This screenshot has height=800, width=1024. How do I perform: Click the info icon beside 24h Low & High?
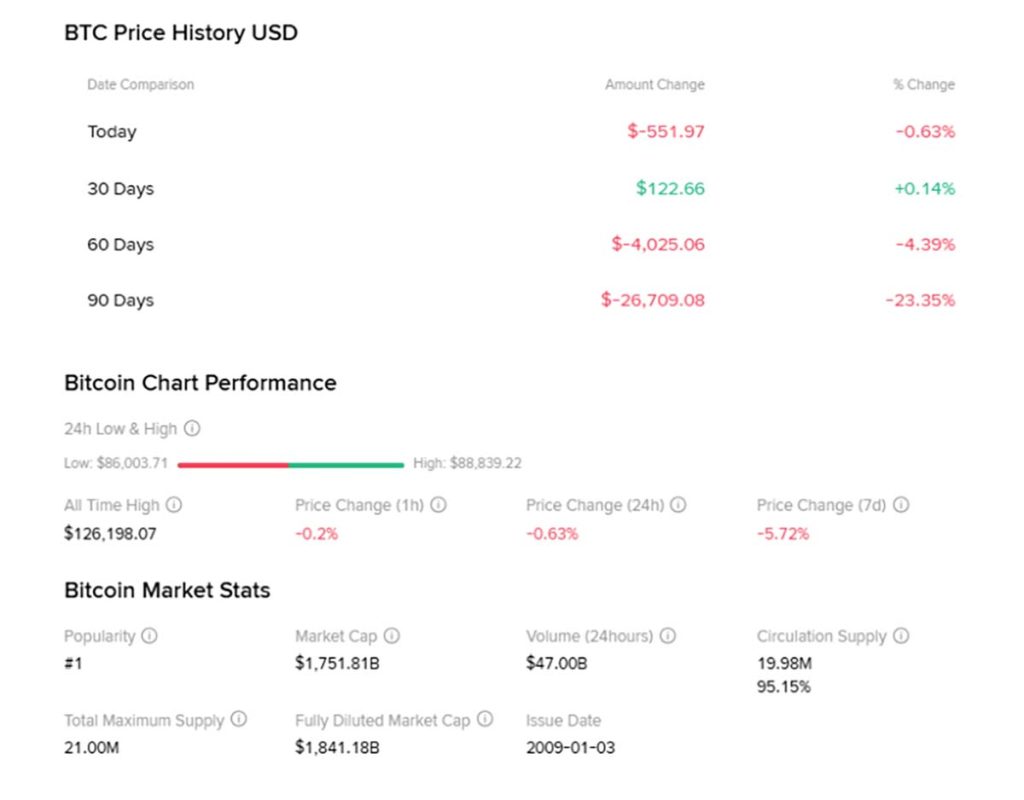pyautogui.click(x=192, y=429)
